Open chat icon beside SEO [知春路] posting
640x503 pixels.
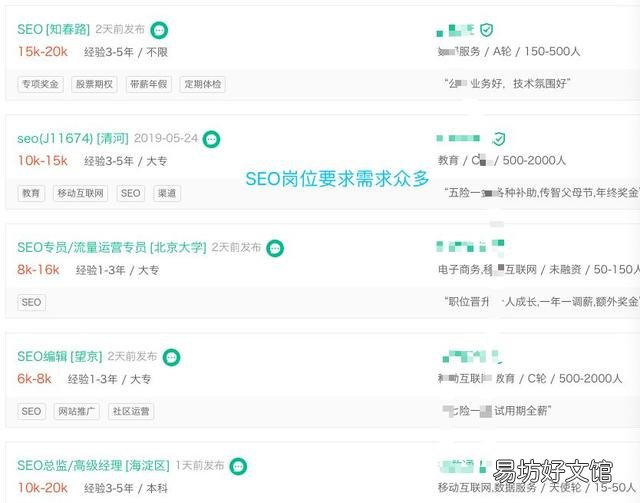[159, 30]
